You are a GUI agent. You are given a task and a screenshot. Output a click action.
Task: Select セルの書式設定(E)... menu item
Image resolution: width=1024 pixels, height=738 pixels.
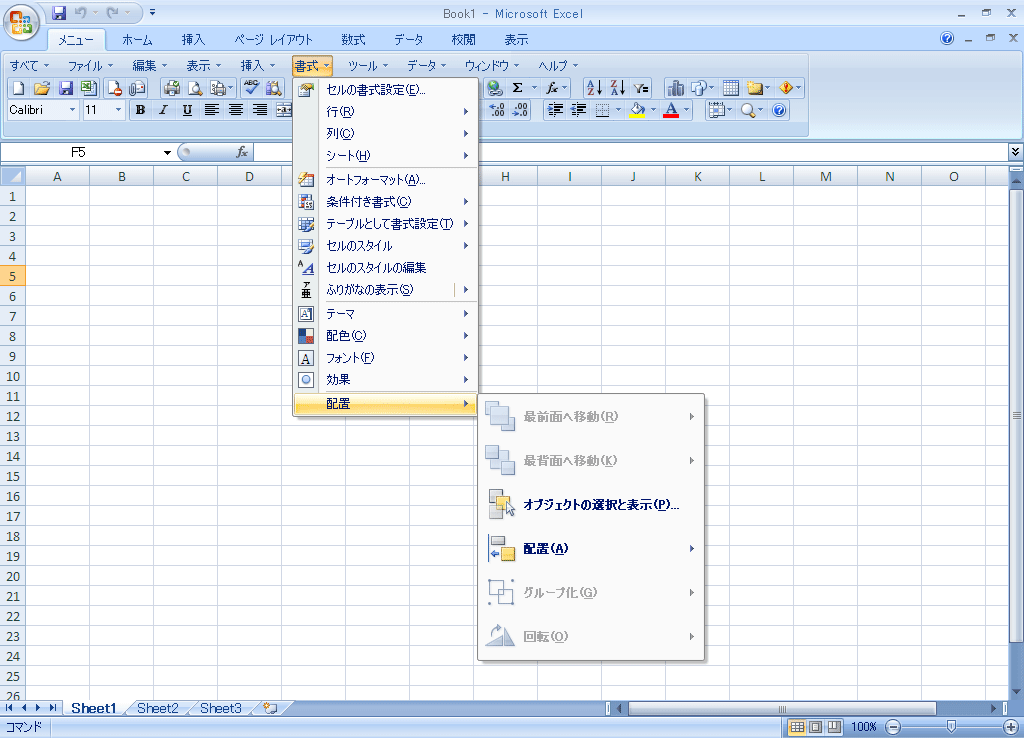pyautogui.click(x=385, y=90)
